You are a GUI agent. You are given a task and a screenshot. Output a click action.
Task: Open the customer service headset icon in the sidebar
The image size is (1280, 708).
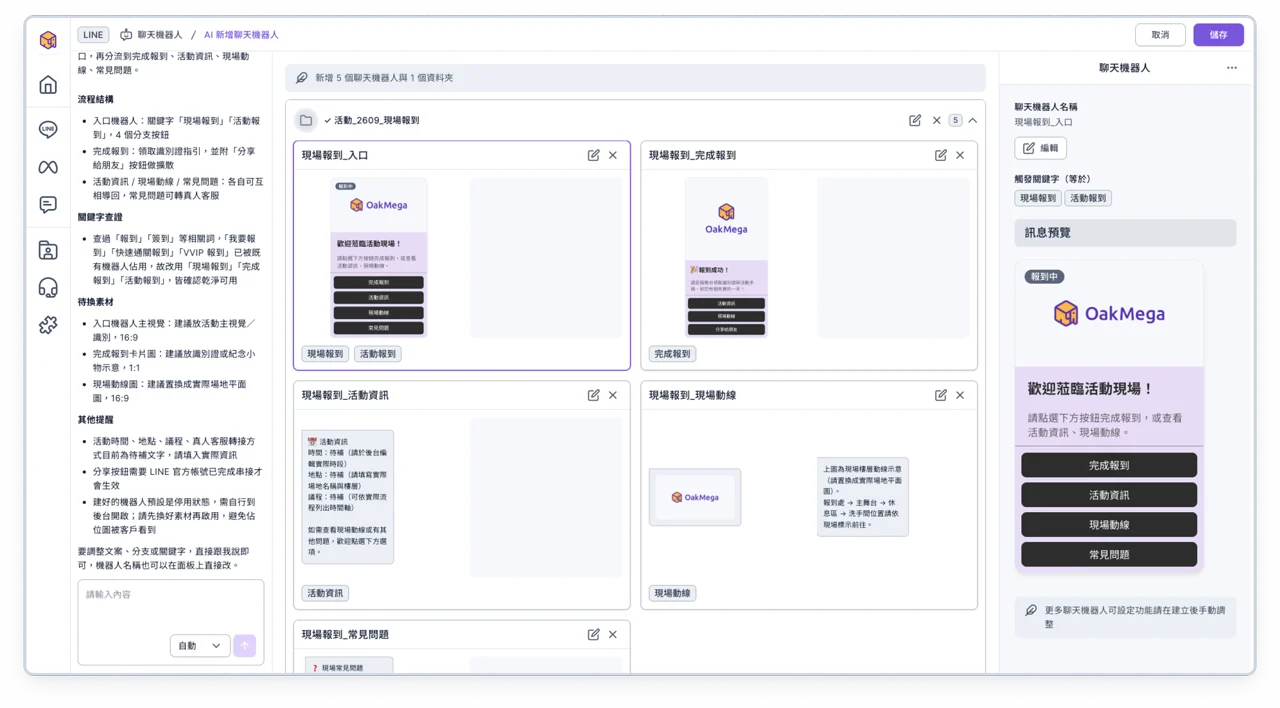[48, 288]
